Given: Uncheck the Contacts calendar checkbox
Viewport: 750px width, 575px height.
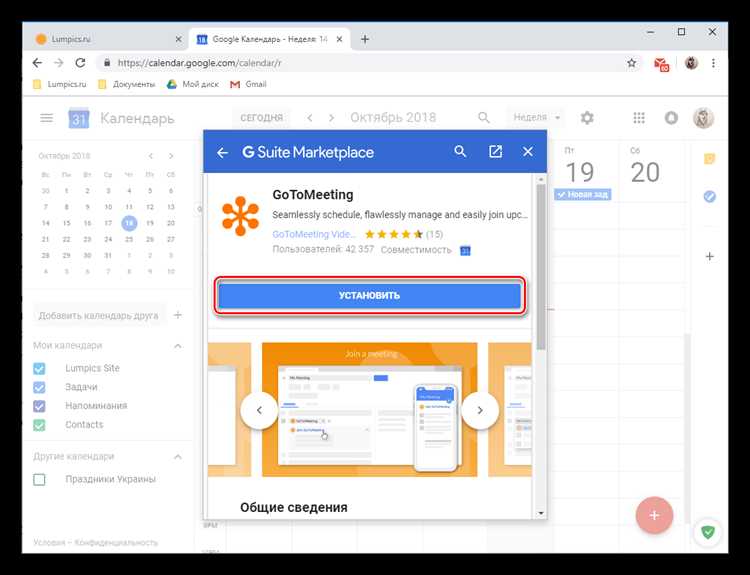Looking at the screenshot, I should 39,425.
